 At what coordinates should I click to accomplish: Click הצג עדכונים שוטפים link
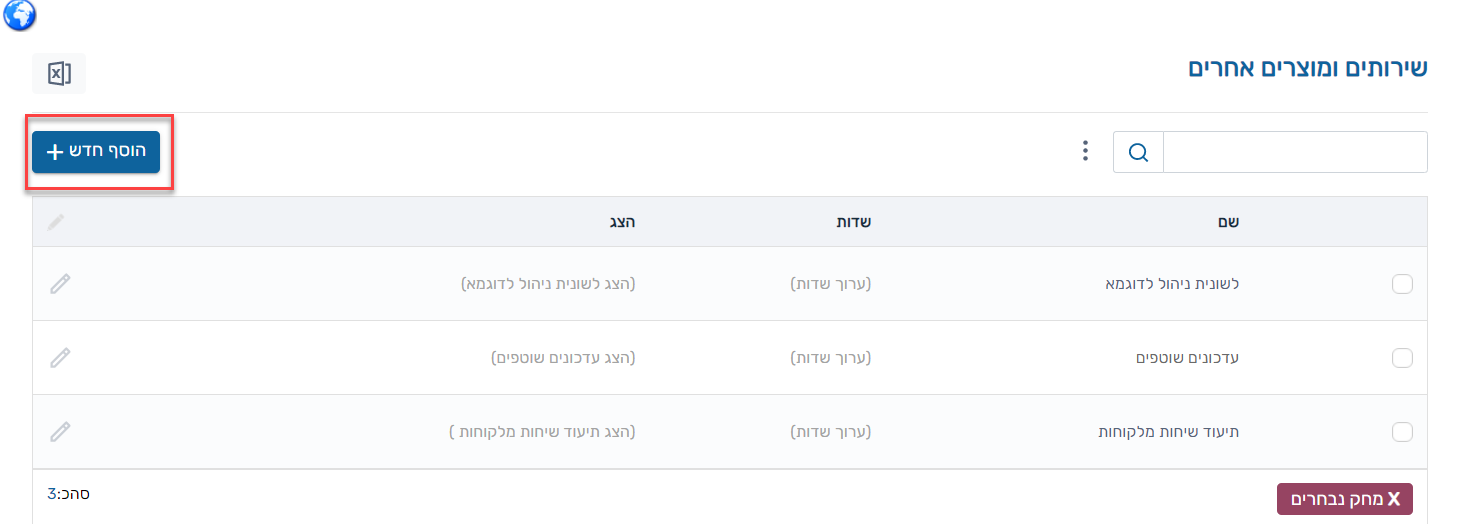[564, 358]
